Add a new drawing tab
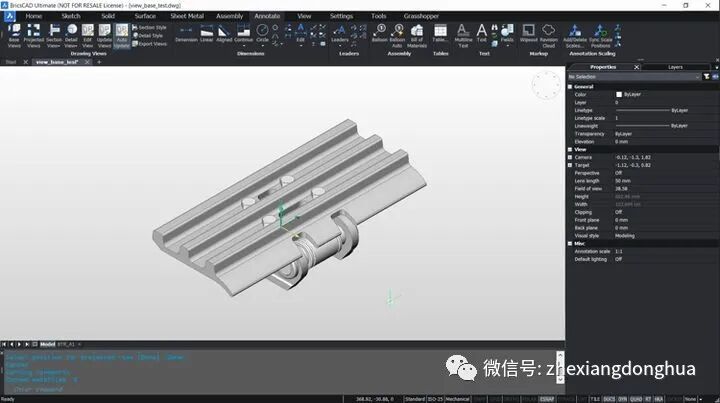 (x=99, y=62)
